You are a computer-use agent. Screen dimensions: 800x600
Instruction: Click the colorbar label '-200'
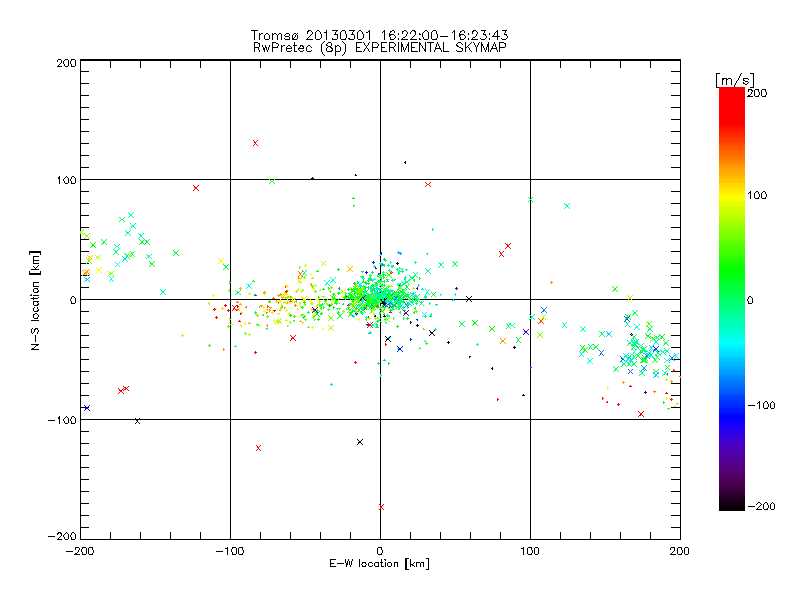click(761, 506)
